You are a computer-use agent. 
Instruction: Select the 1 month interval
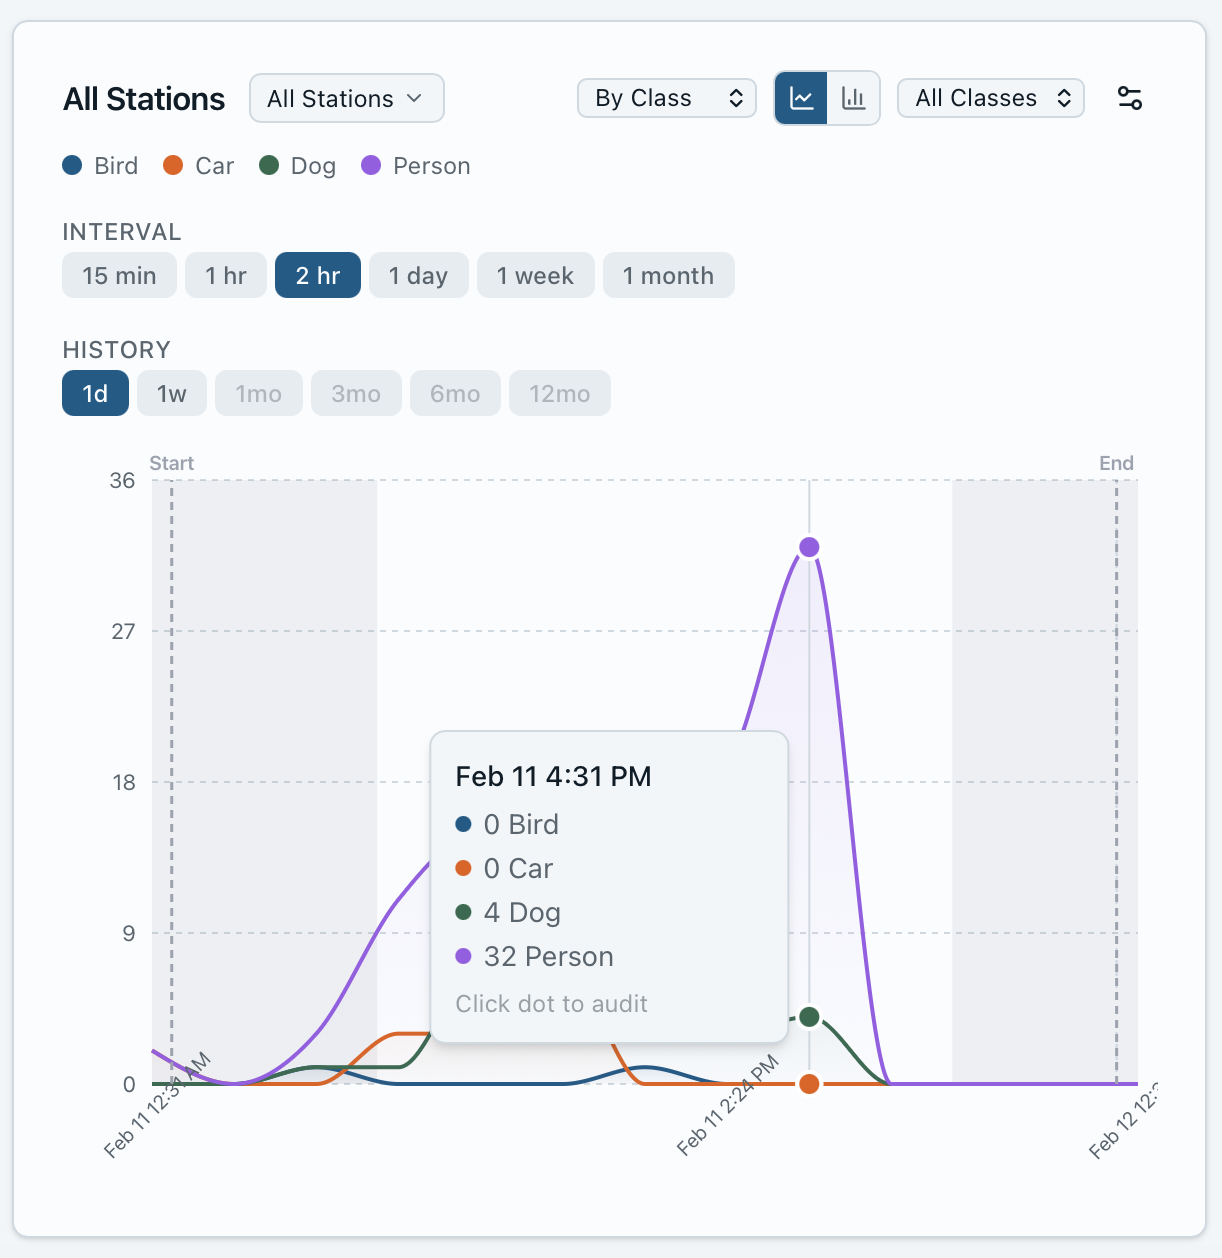tap(668, 276)
